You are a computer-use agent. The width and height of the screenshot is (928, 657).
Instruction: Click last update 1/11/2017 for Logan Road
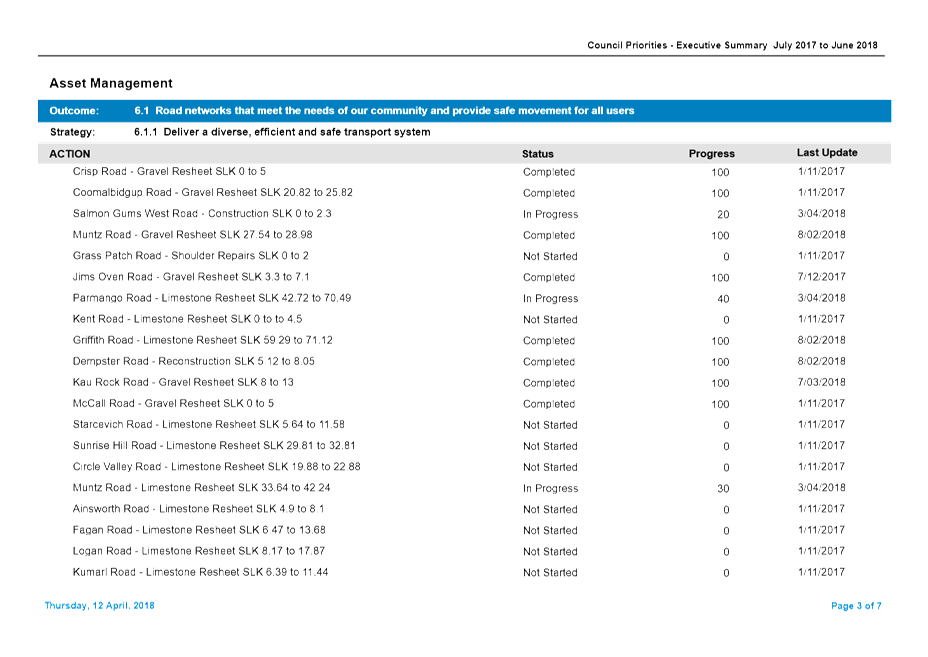pyautogui.click(x=821, y=551)
